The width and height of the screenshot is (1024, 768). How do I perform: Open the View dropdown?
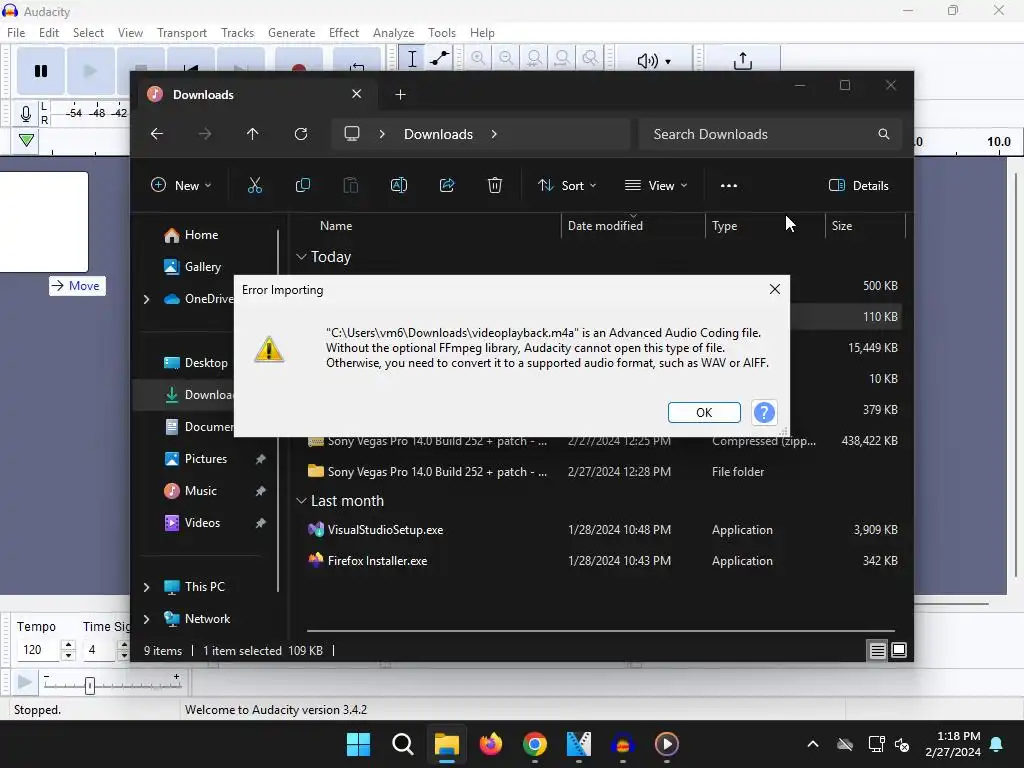(656, 185)
